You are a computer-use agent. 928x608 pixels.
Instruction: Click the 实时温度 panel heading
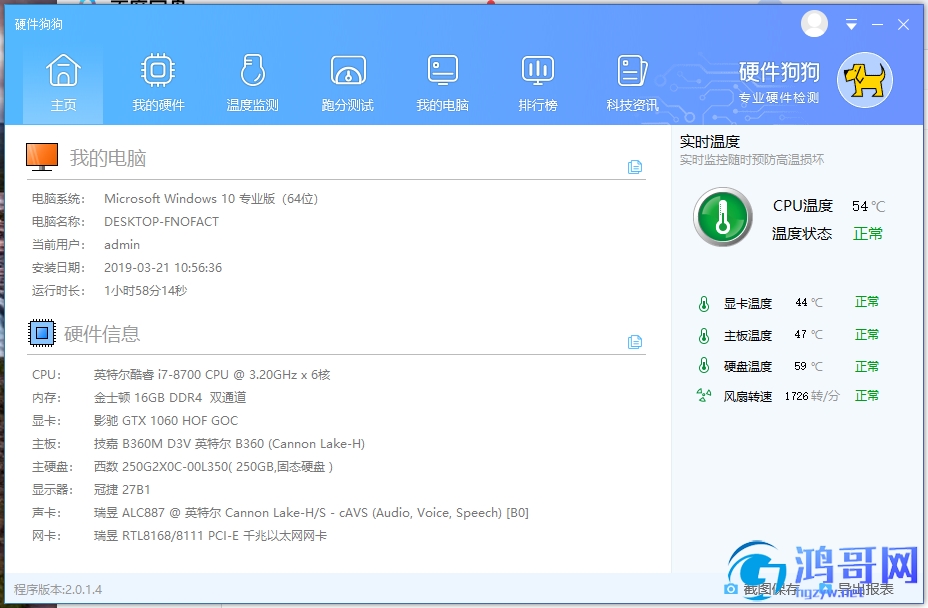710,142
